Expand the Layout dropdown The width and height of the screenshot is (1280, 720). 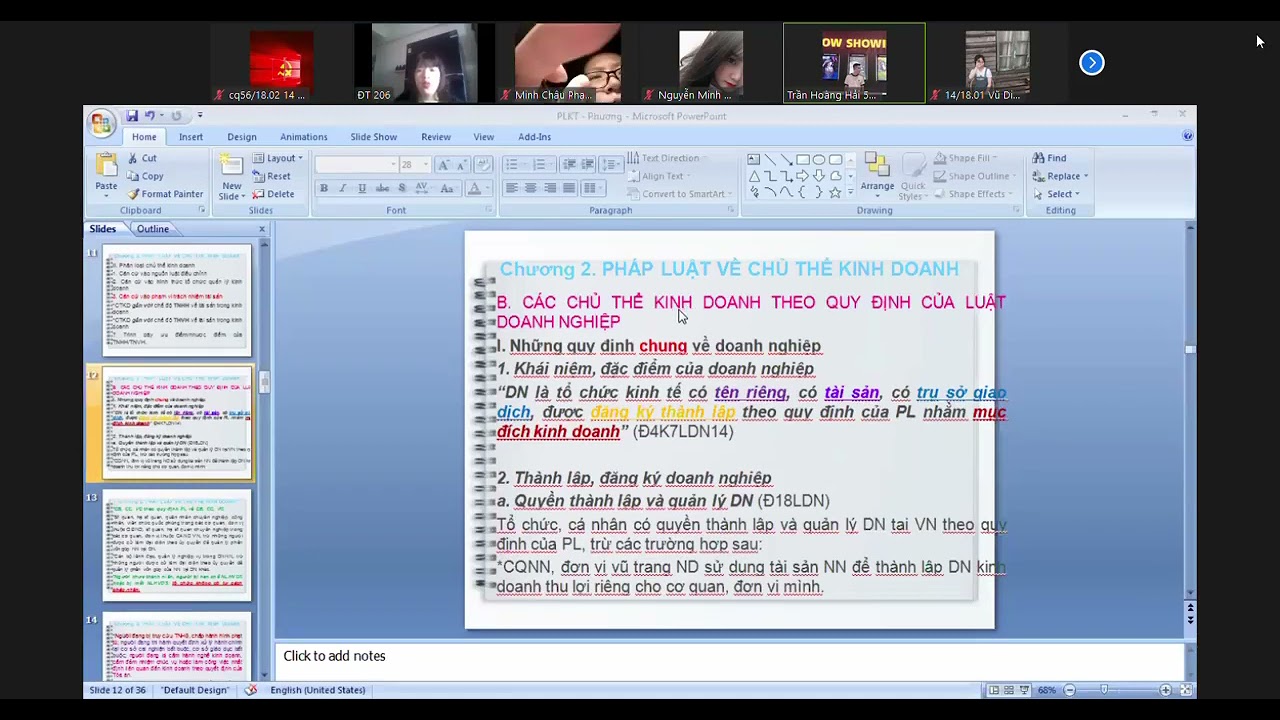278,158
